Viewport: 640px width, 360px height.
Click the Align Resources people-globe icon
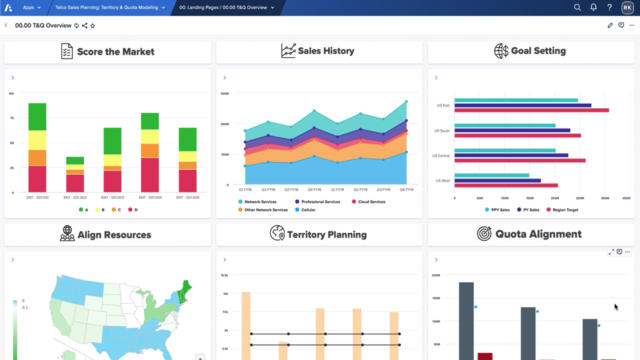pos(67,233)
